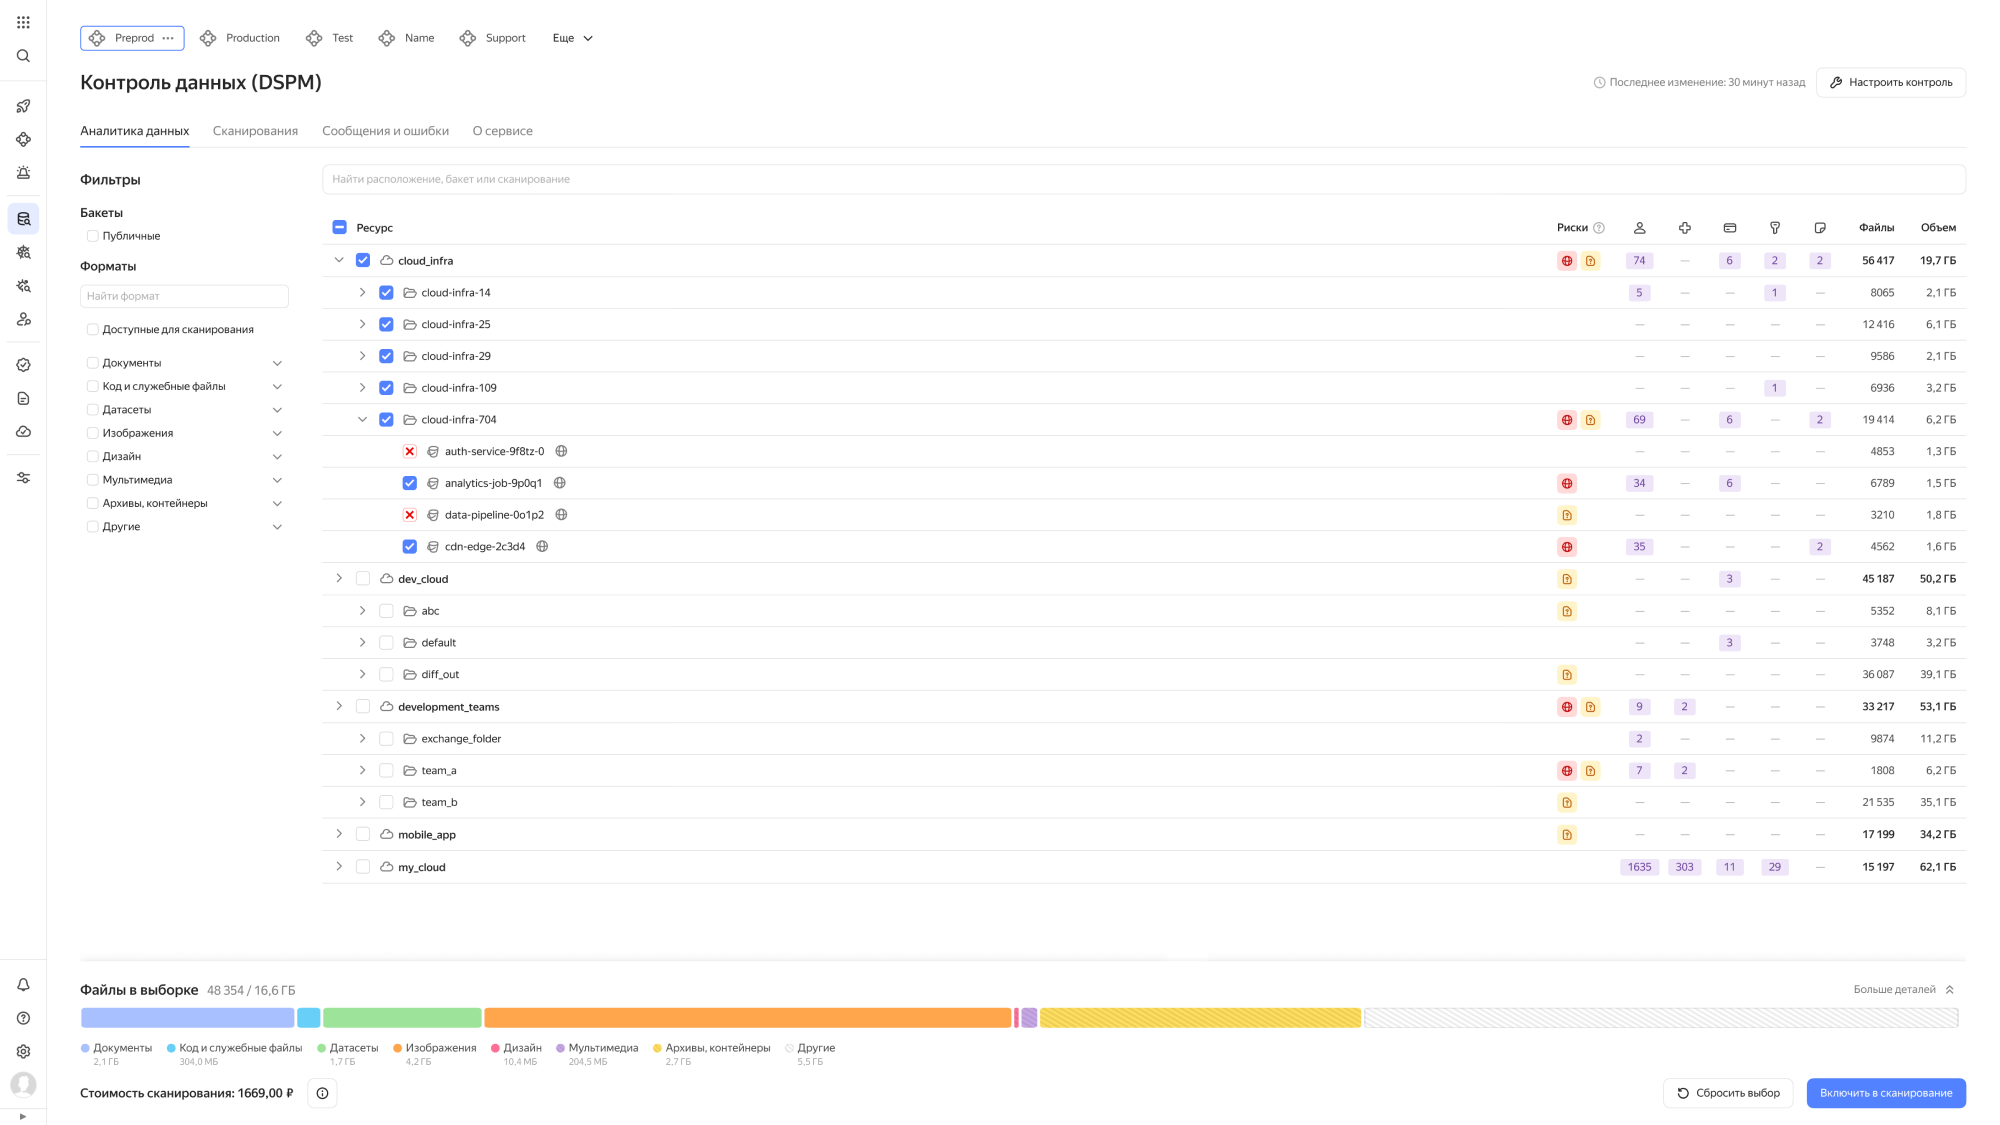
Task: Click the scan cost info icon
Action: pyautogui.click(x=322, y=1093)
